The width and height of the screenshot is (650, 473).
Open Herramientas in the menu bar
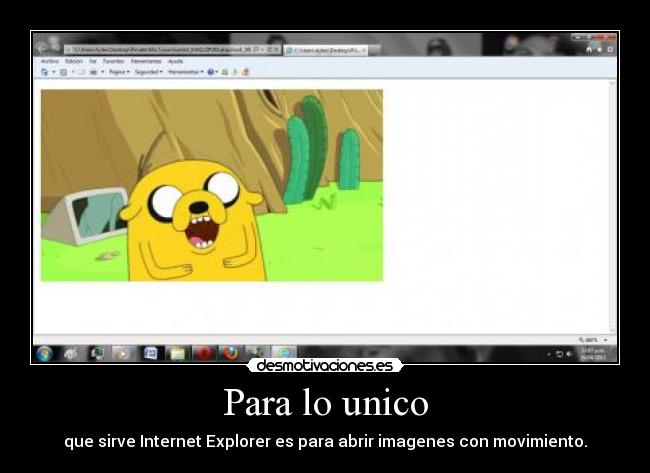146,61
